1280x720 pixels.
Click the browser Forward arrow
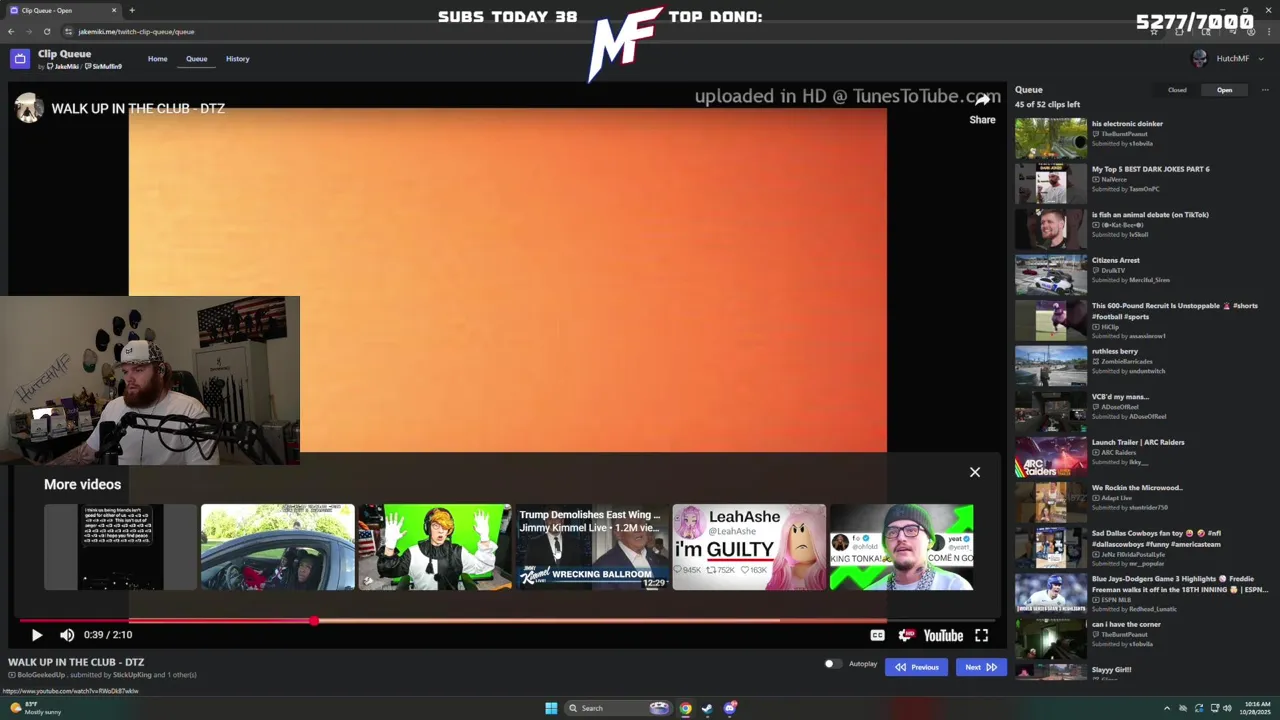click(28, 31)
